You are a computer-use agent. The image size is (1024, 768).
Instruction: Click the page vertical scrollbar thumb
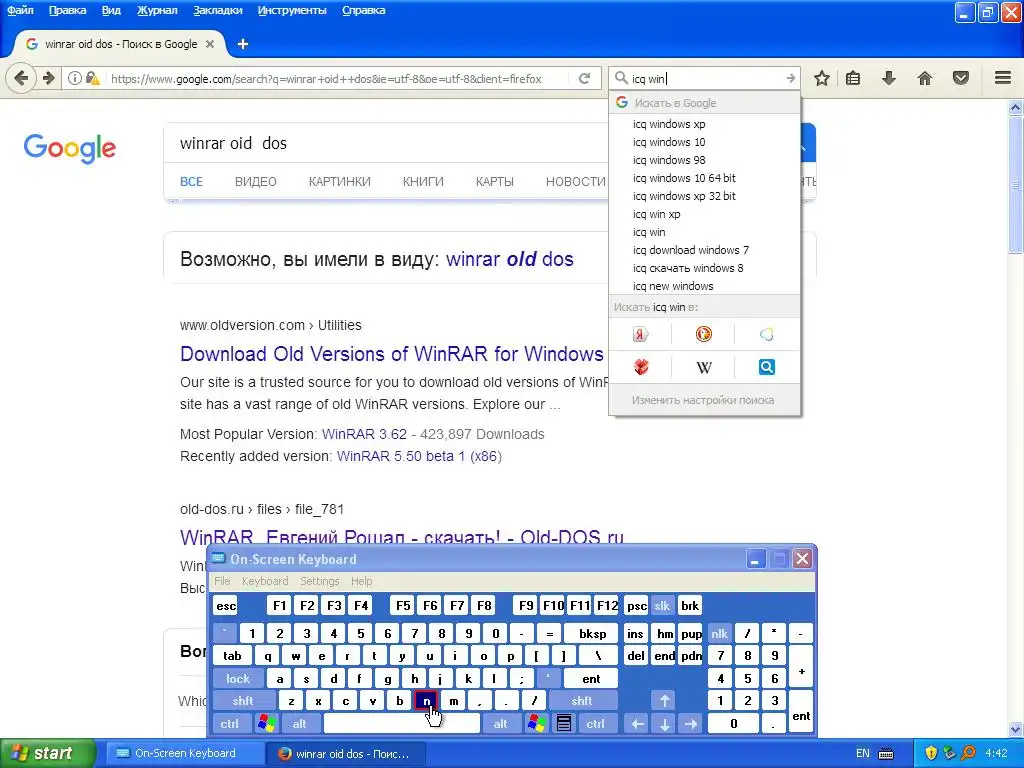coord(1016,185)
